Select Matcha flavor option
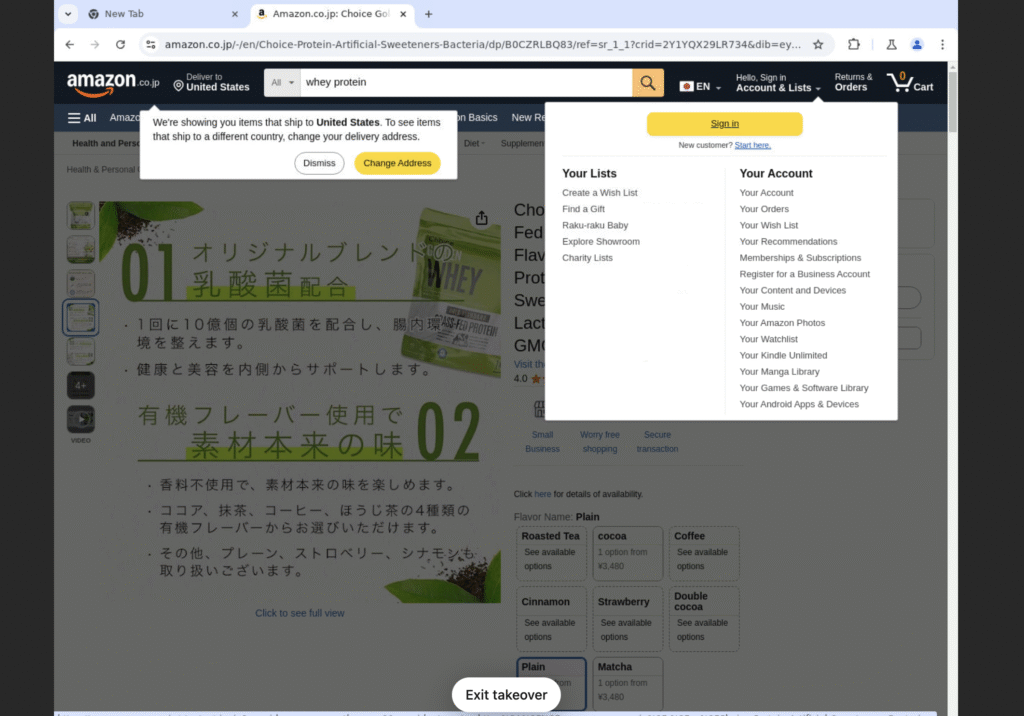The width and height of the screenshot is (1024, 716). pyautogui.click(x=627, y=683)
